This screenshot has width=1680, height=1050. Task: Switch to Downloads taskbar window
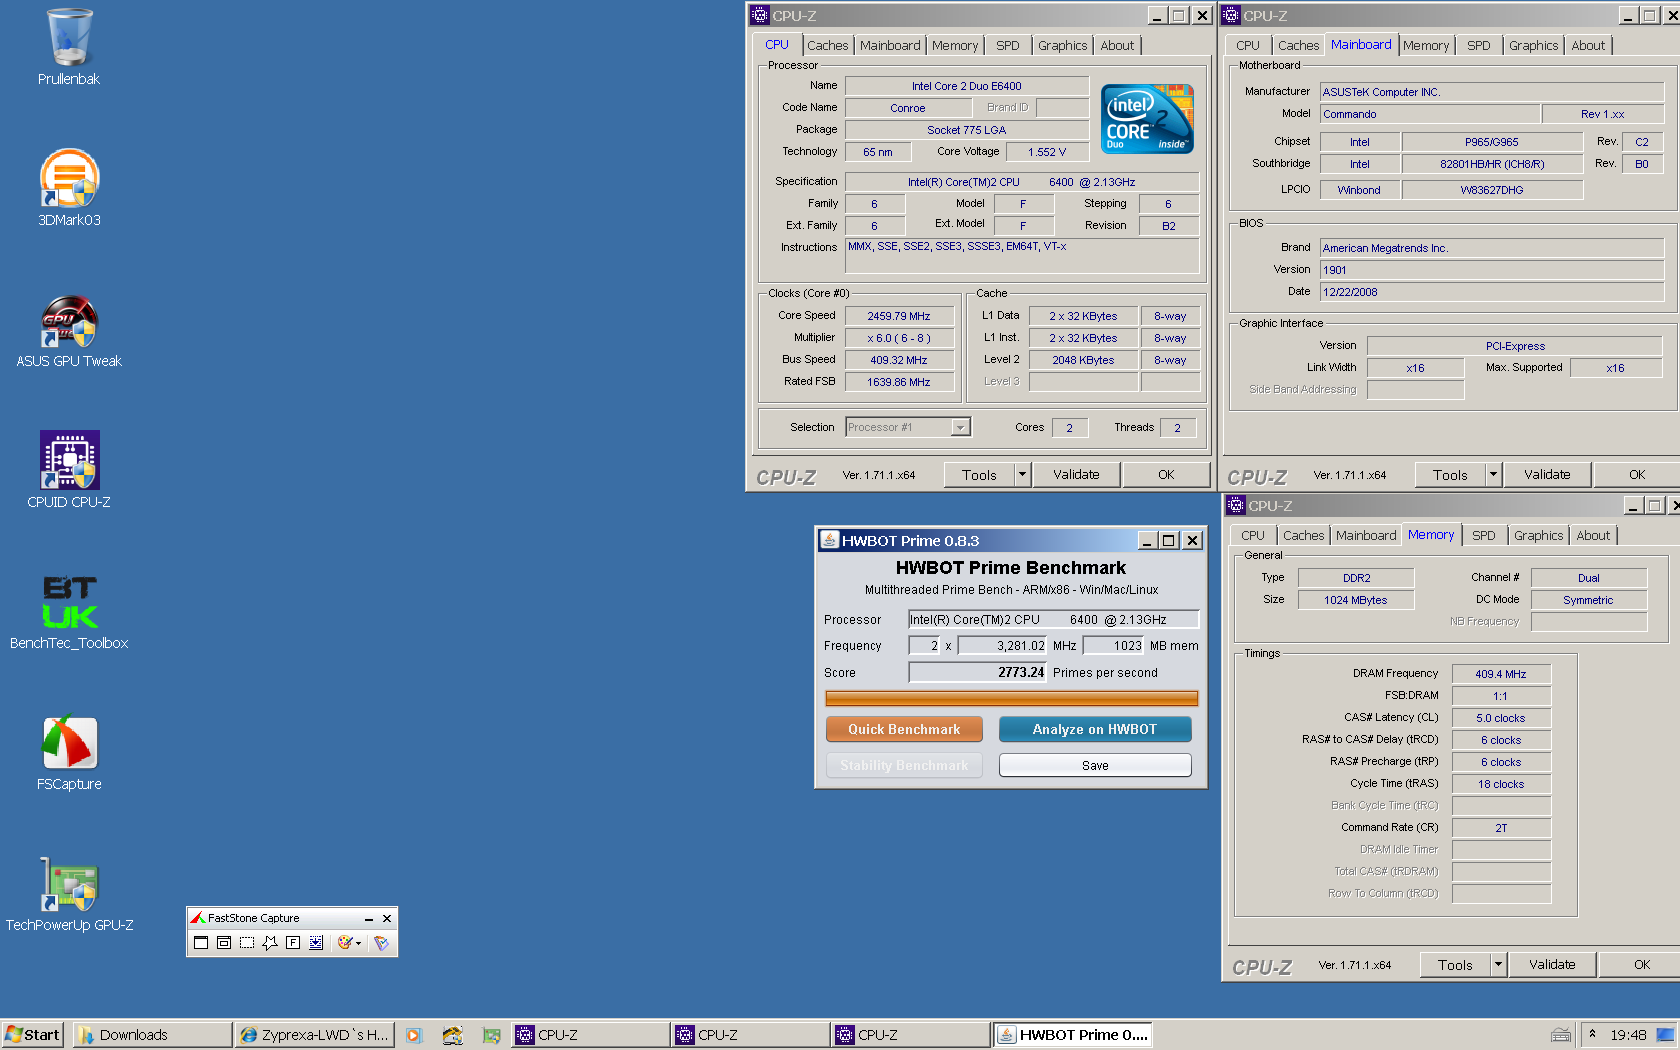(x=152, y=1035)
